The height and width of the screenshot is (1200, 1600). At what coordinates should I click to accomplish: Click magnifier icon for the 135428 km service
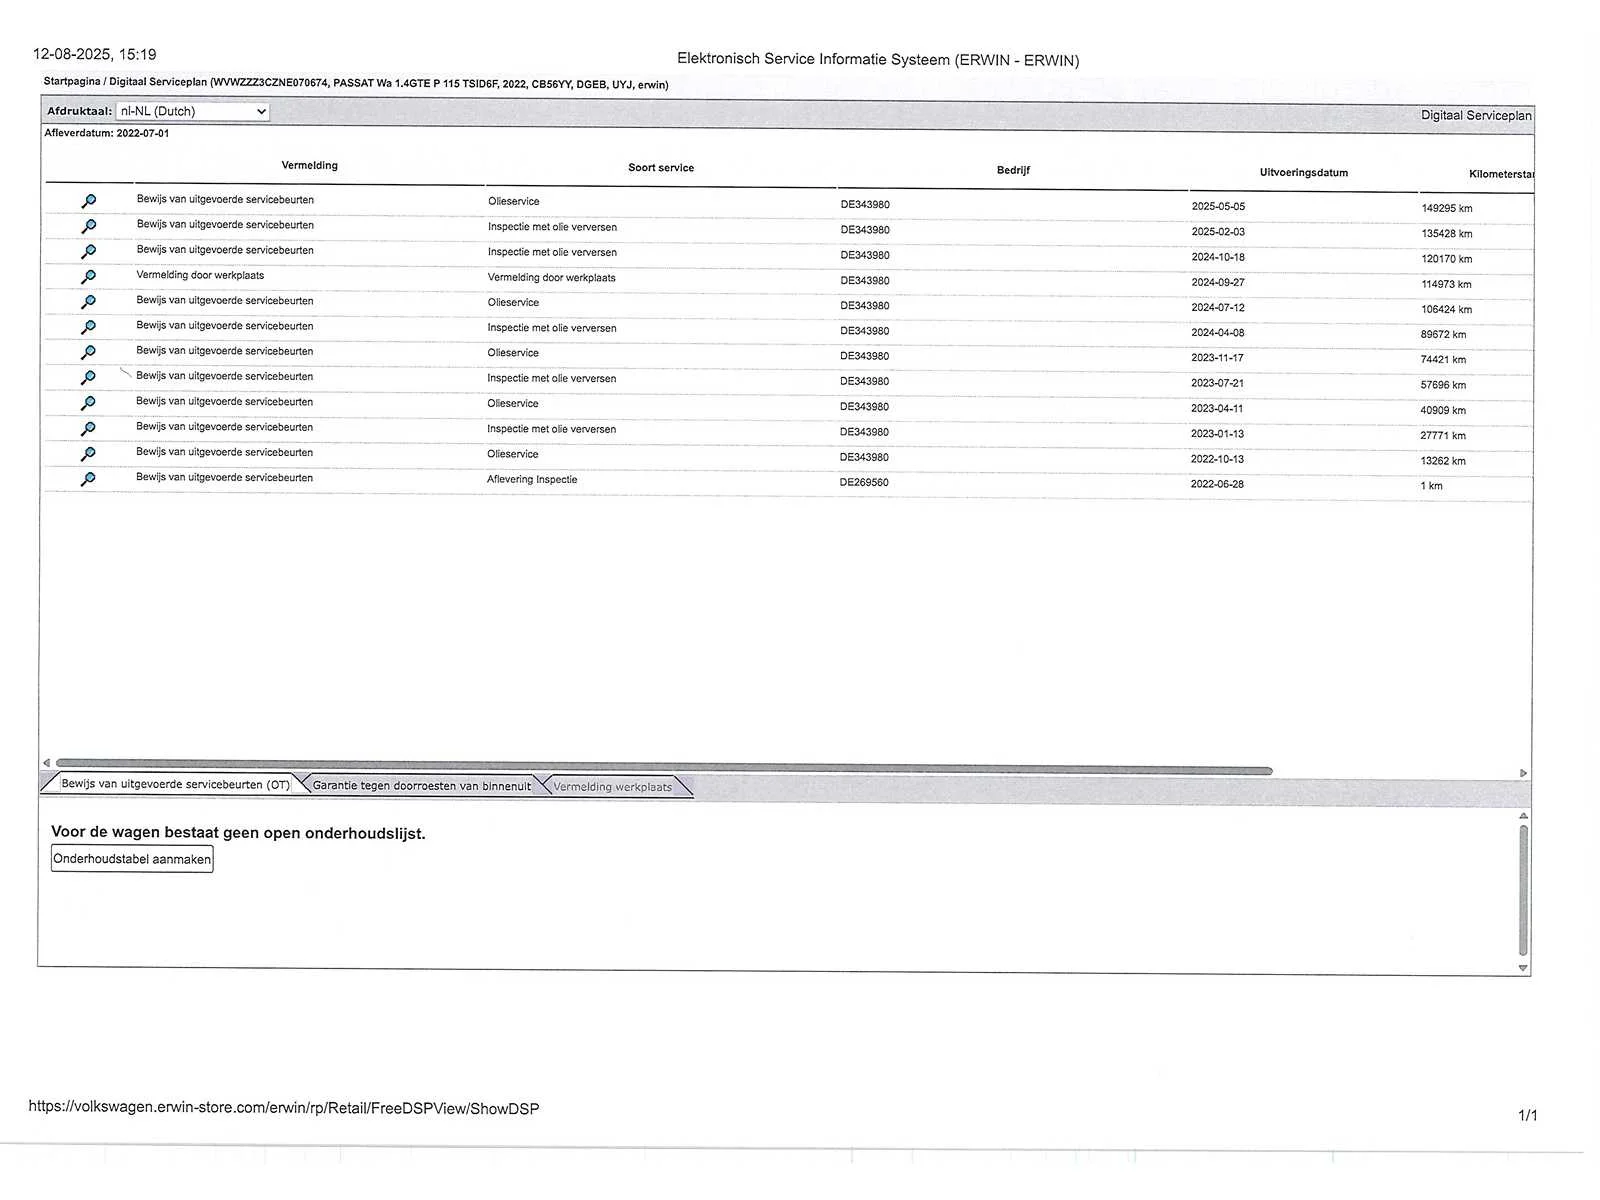pos(88,226)
